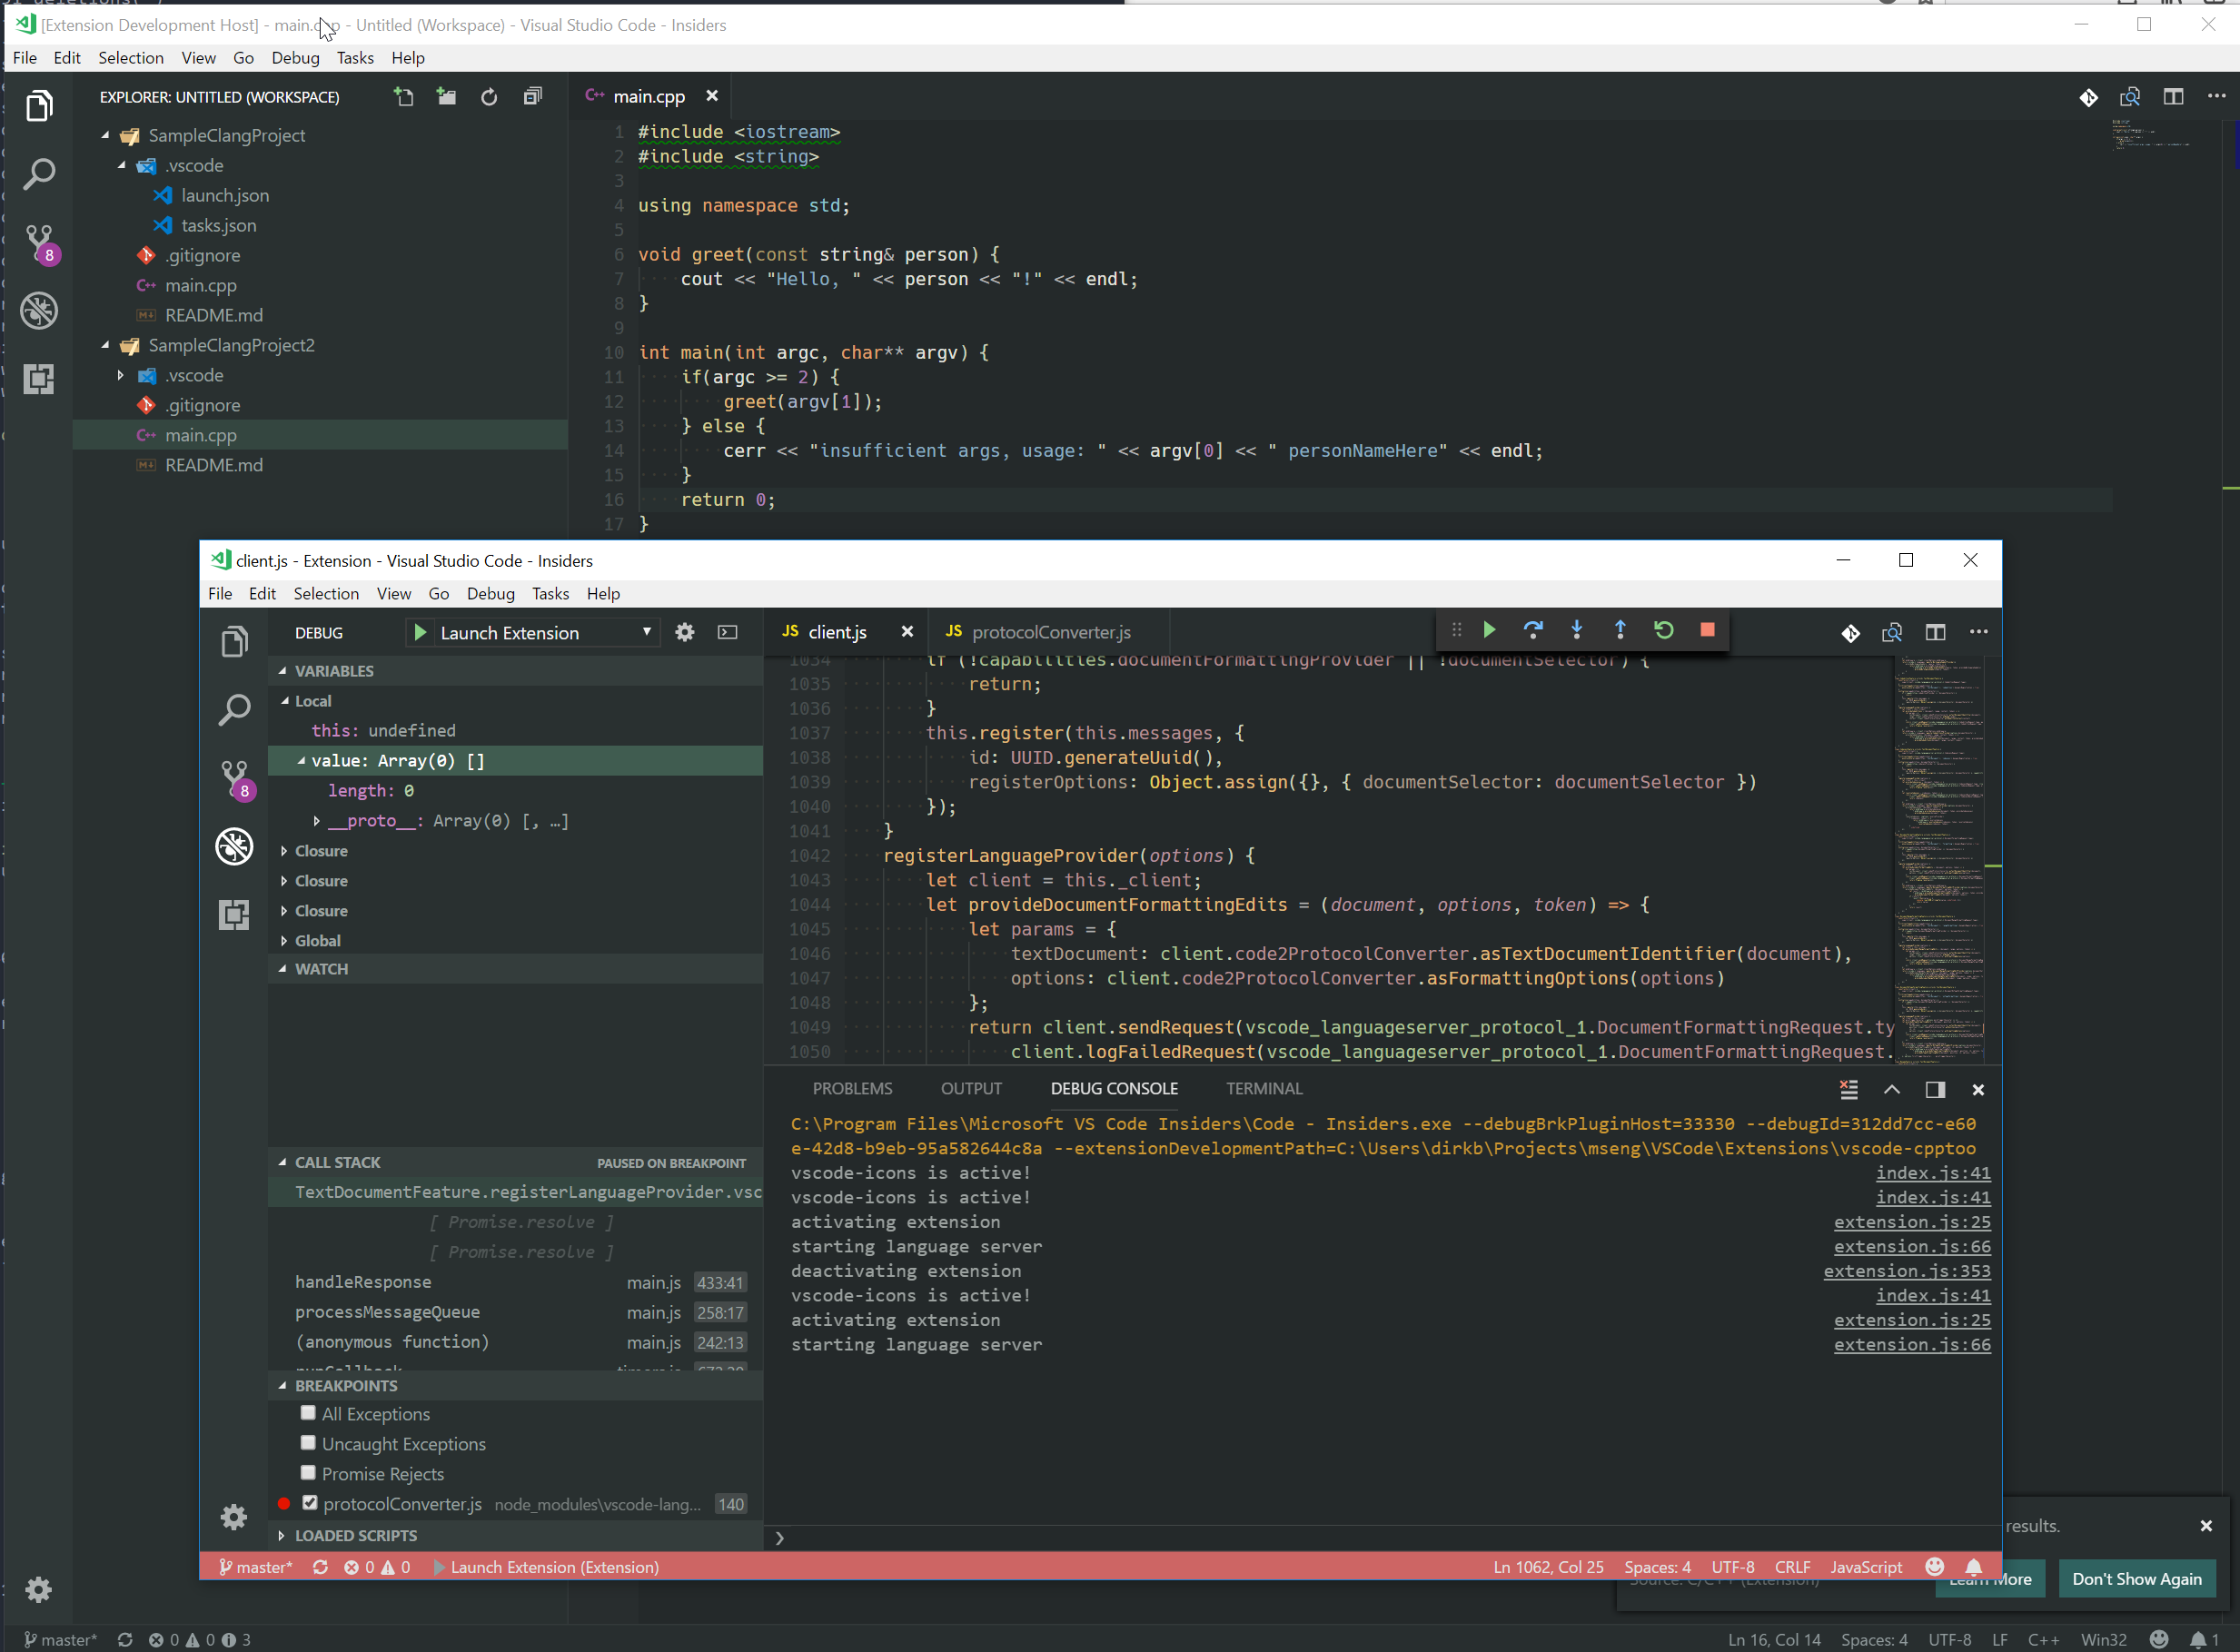Enable All Exceptions breakpoint checkbox
The image size is (2240, 1652).
coord(308,1413)
